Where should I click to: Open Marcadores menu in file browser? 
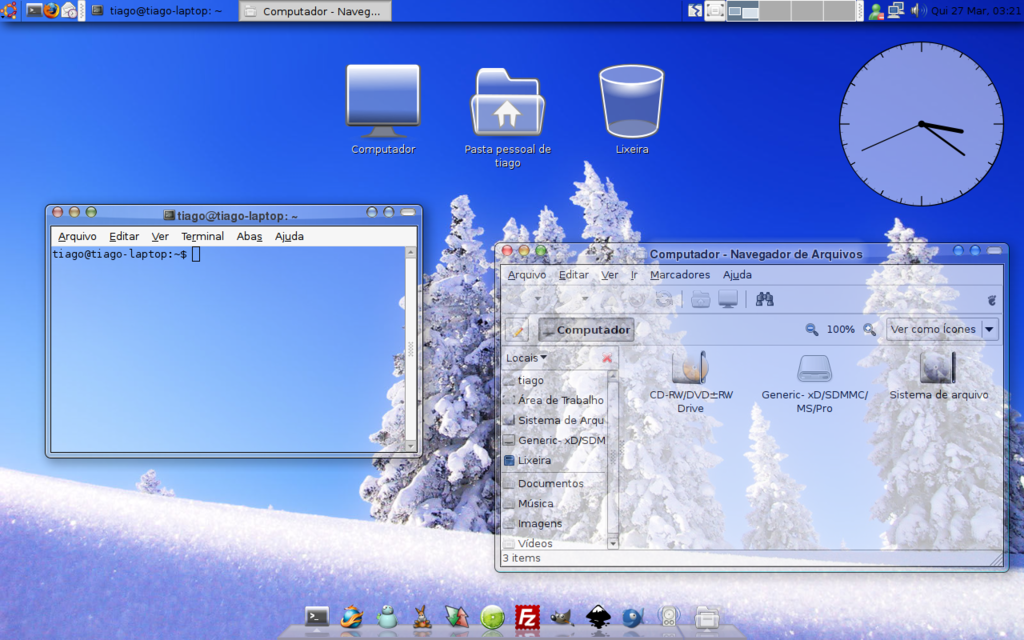coord(680,275)
